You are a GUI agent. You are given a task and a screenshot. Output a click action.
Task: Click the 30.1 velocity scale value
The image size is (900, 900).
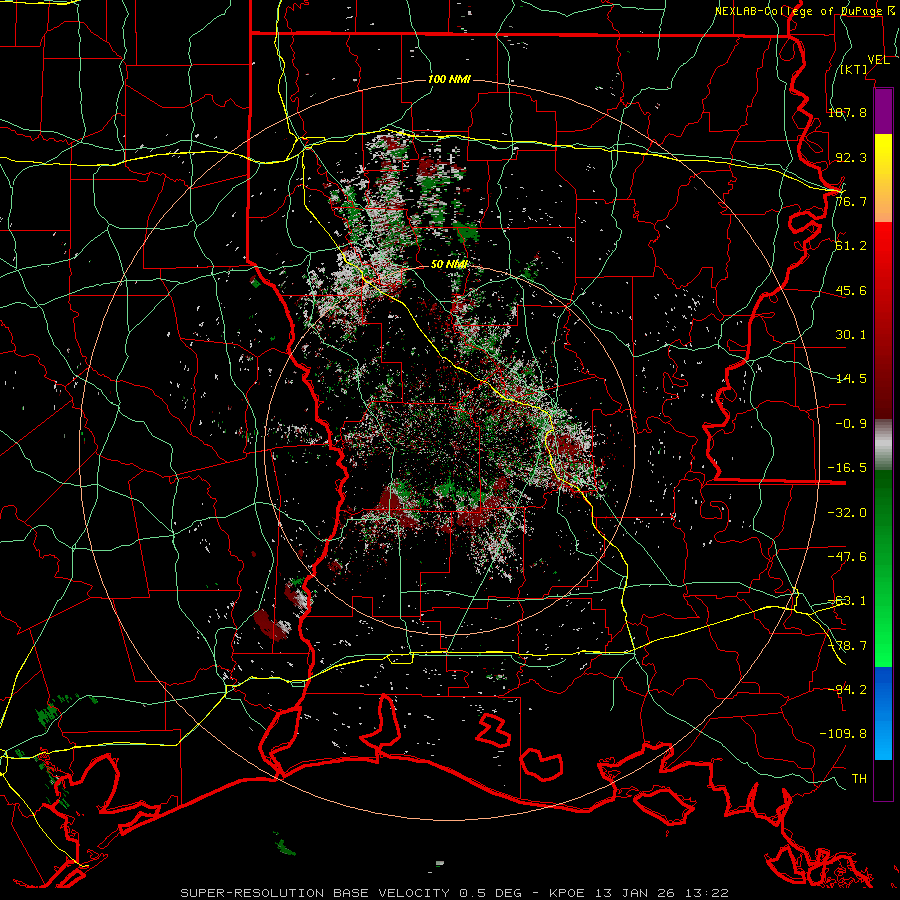click(851, 335)
